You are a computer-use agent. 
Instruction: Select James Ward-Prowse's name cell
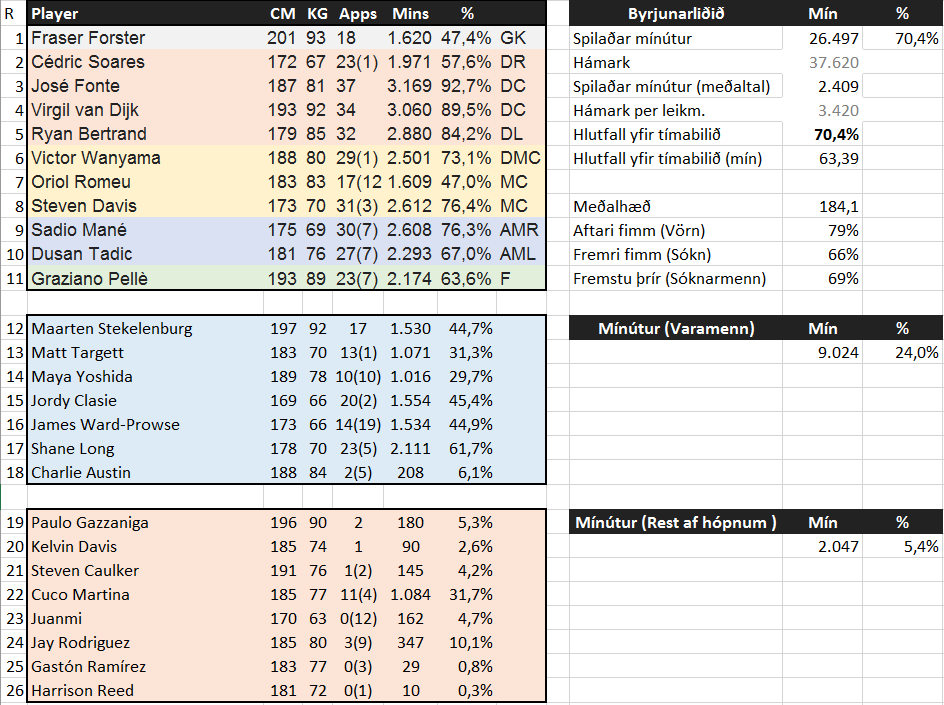(145, 424)
